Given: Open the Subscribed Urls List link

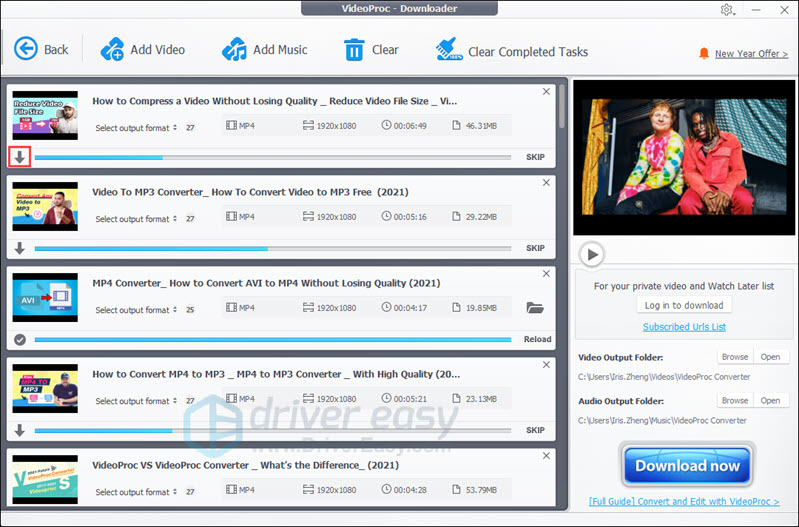Looking at the screenshot, I should pyautogui.click(x=684, y=327).
